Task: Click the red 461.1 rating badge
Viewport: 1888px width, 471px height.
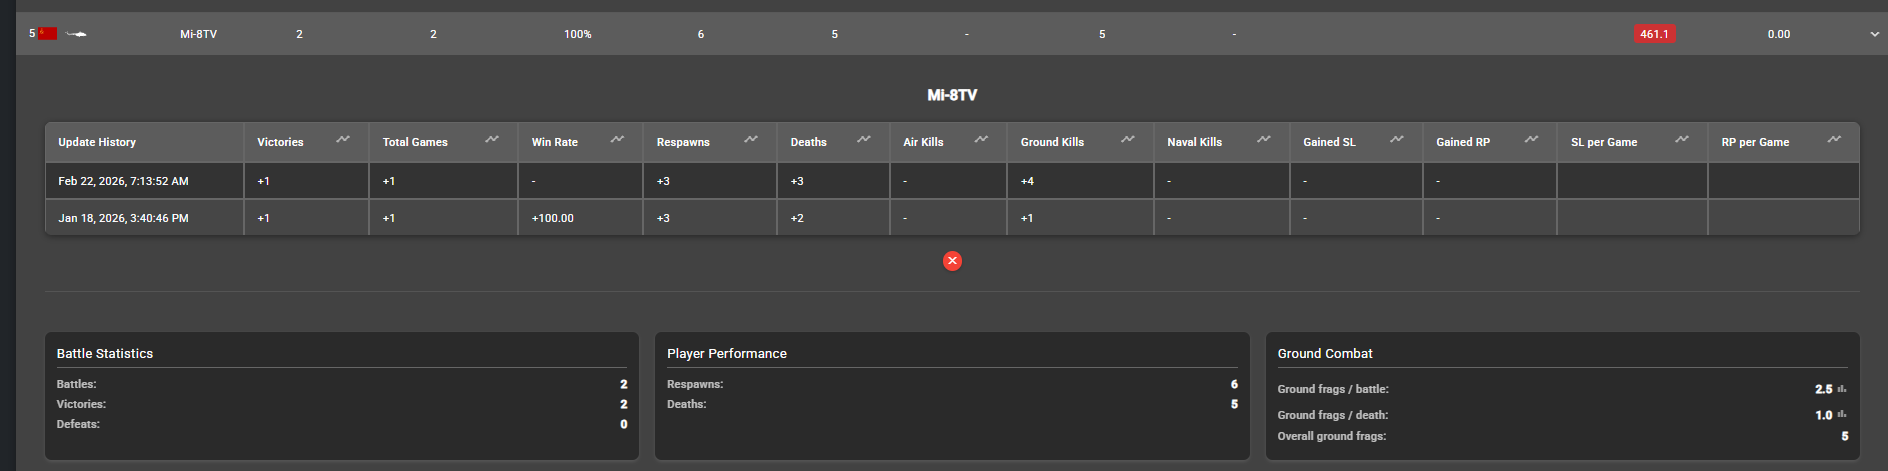Action: (x=1654, y=34)
